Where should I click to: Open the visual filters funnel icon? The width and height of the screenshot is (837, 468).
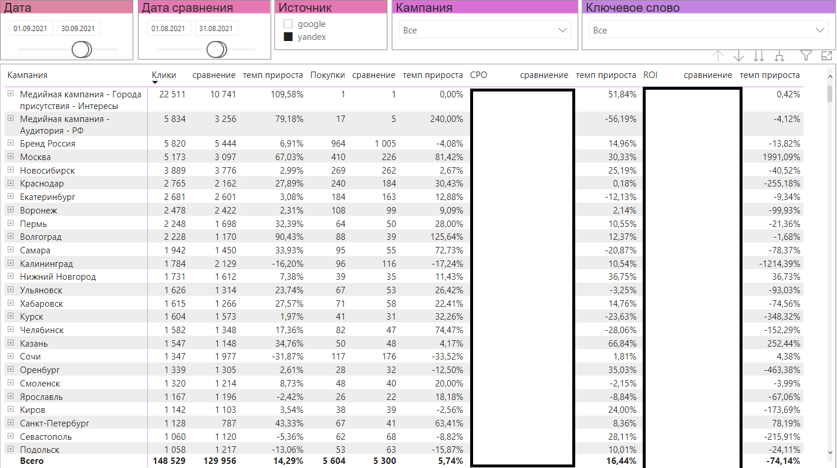(806, 55)
